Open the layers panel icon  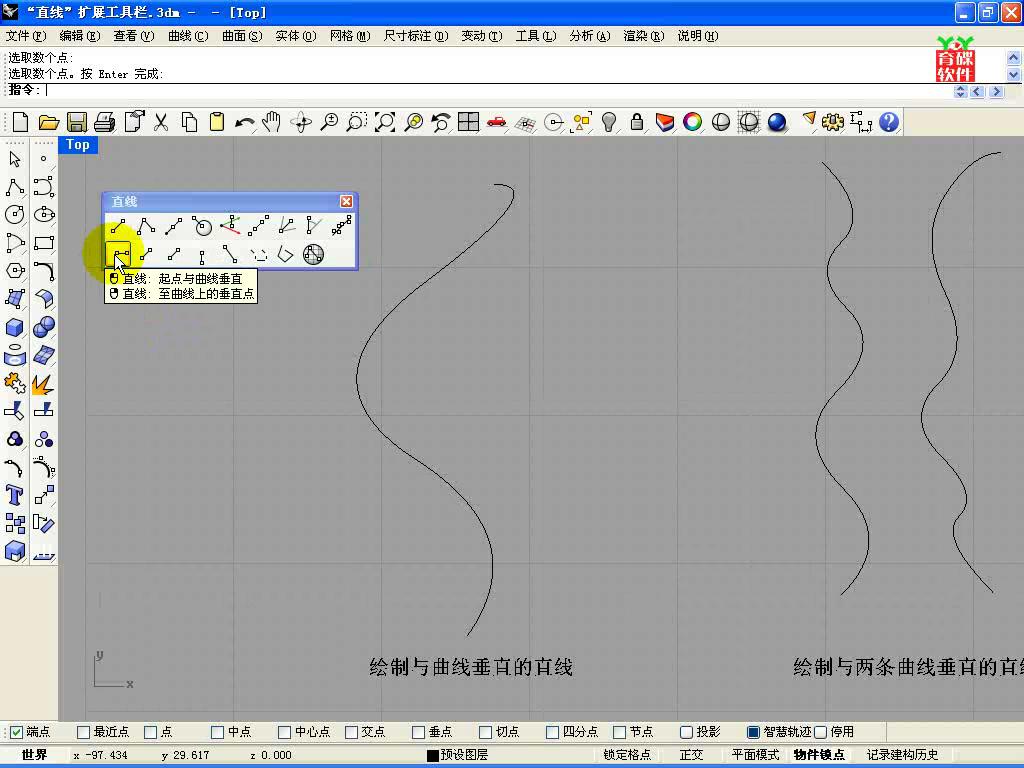point(665,122)
